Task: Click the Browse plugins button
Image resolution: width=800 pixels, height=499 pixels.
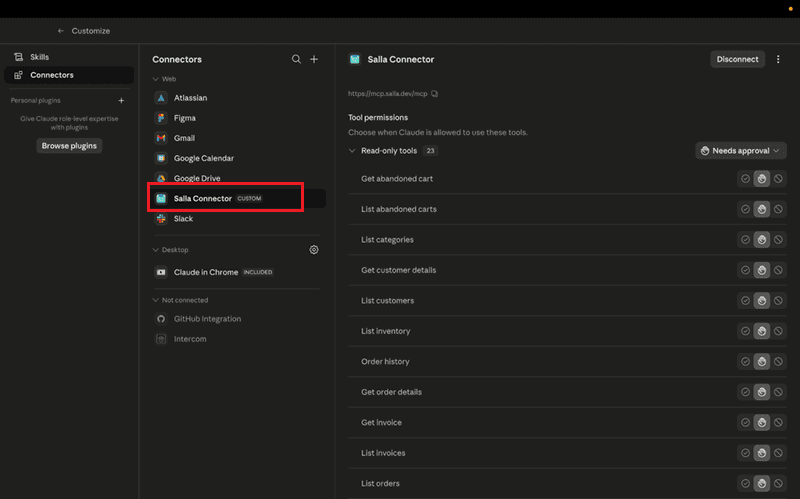Action: tap(69, 146)
